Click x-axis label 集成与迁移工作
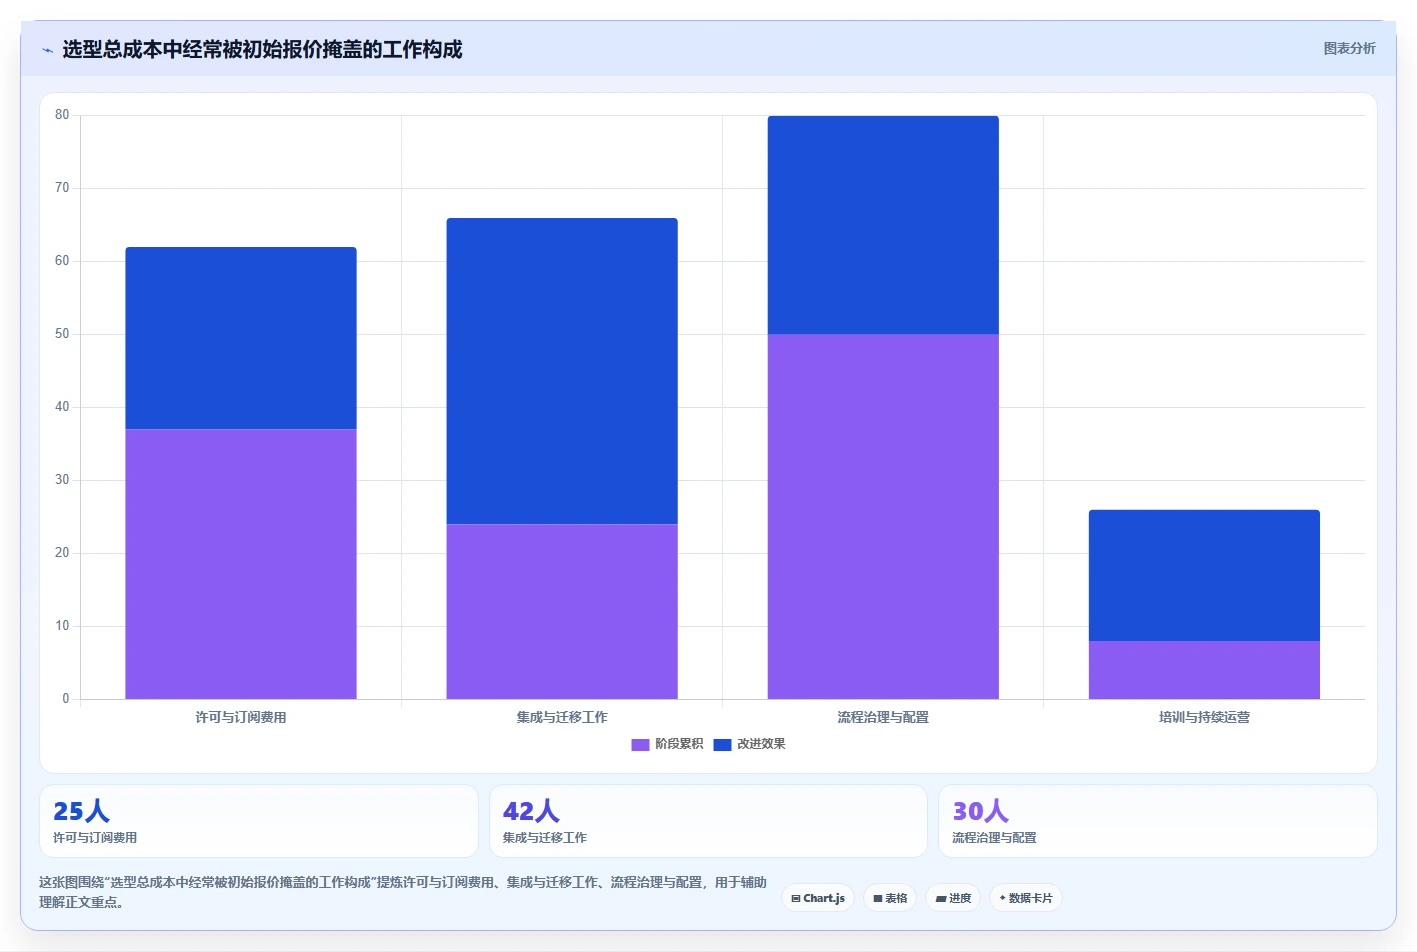The width and height of the screenshot is (1417, 952). coord(562,717)
